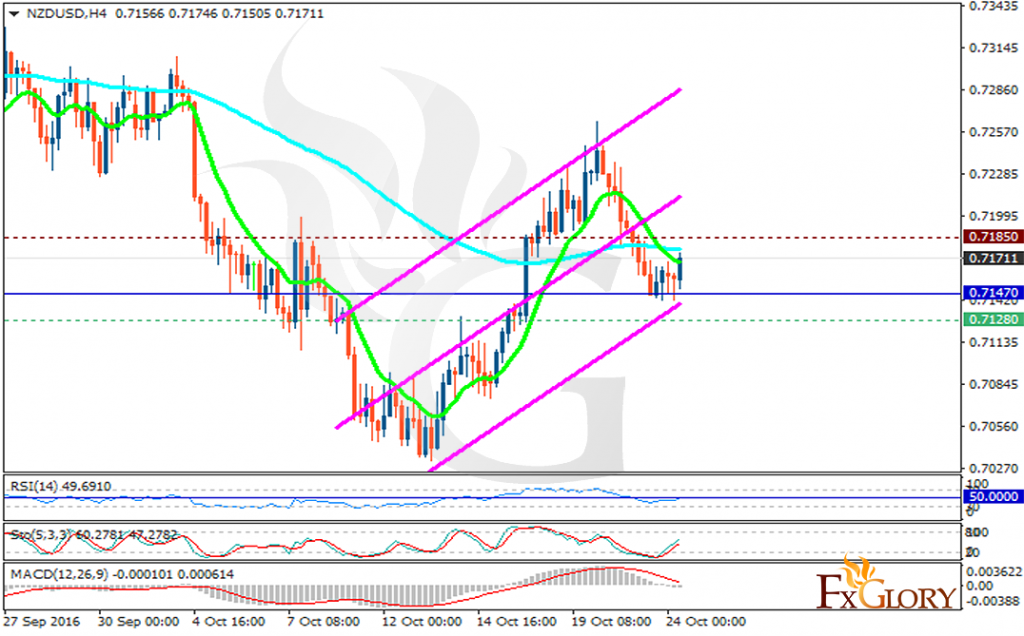
Task: Select the 0.70845 price scale value
Action: [993, 384]
